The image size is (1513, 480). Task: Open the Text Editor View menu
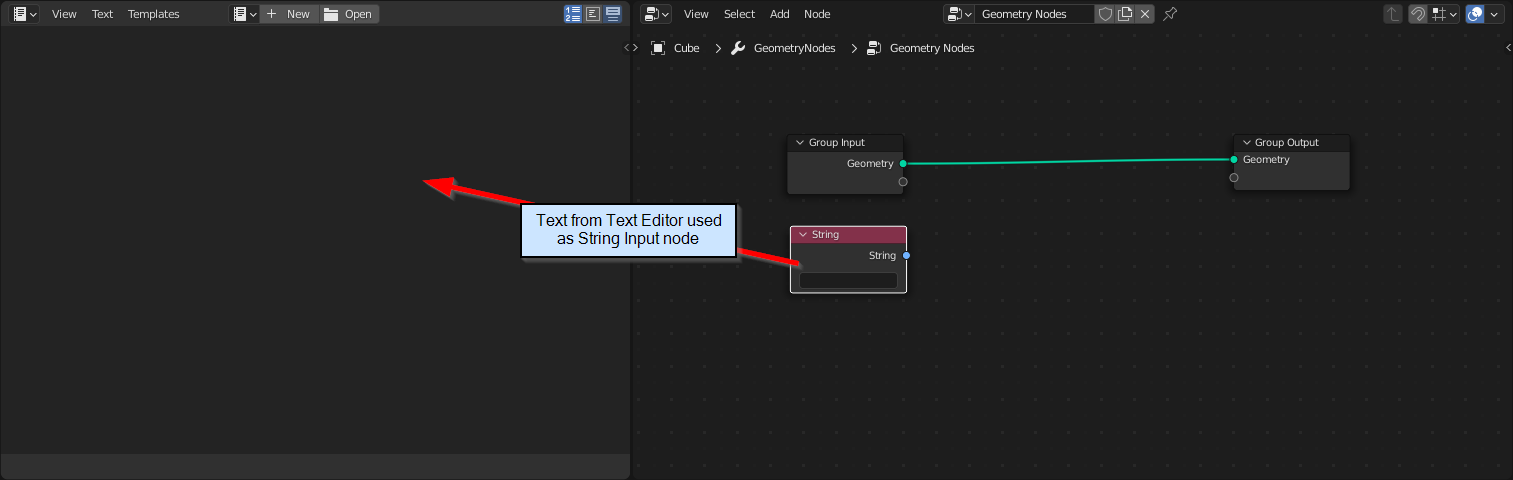click(64, 14)
